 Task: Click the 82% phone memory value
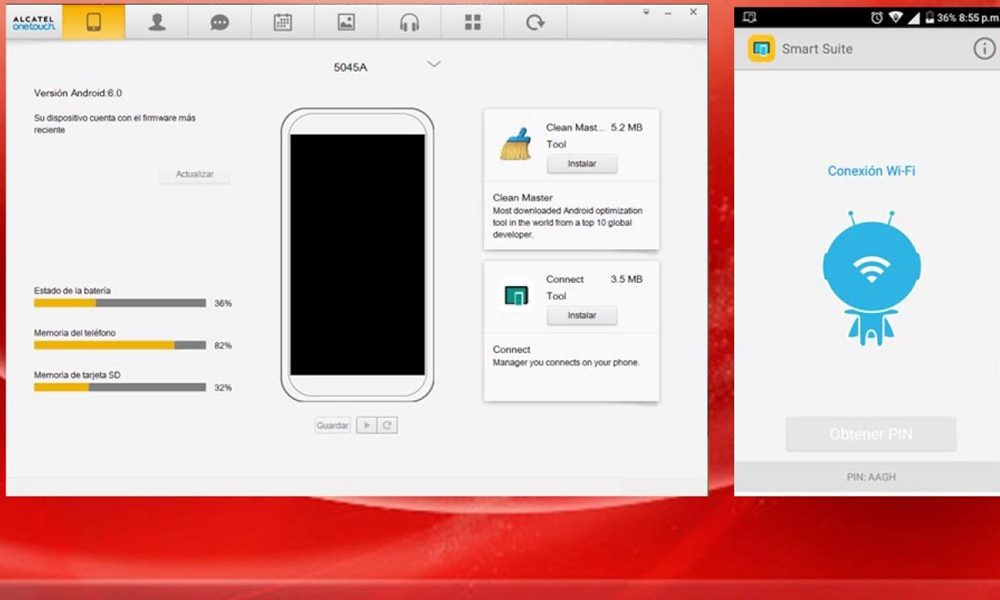click(223, 346)
